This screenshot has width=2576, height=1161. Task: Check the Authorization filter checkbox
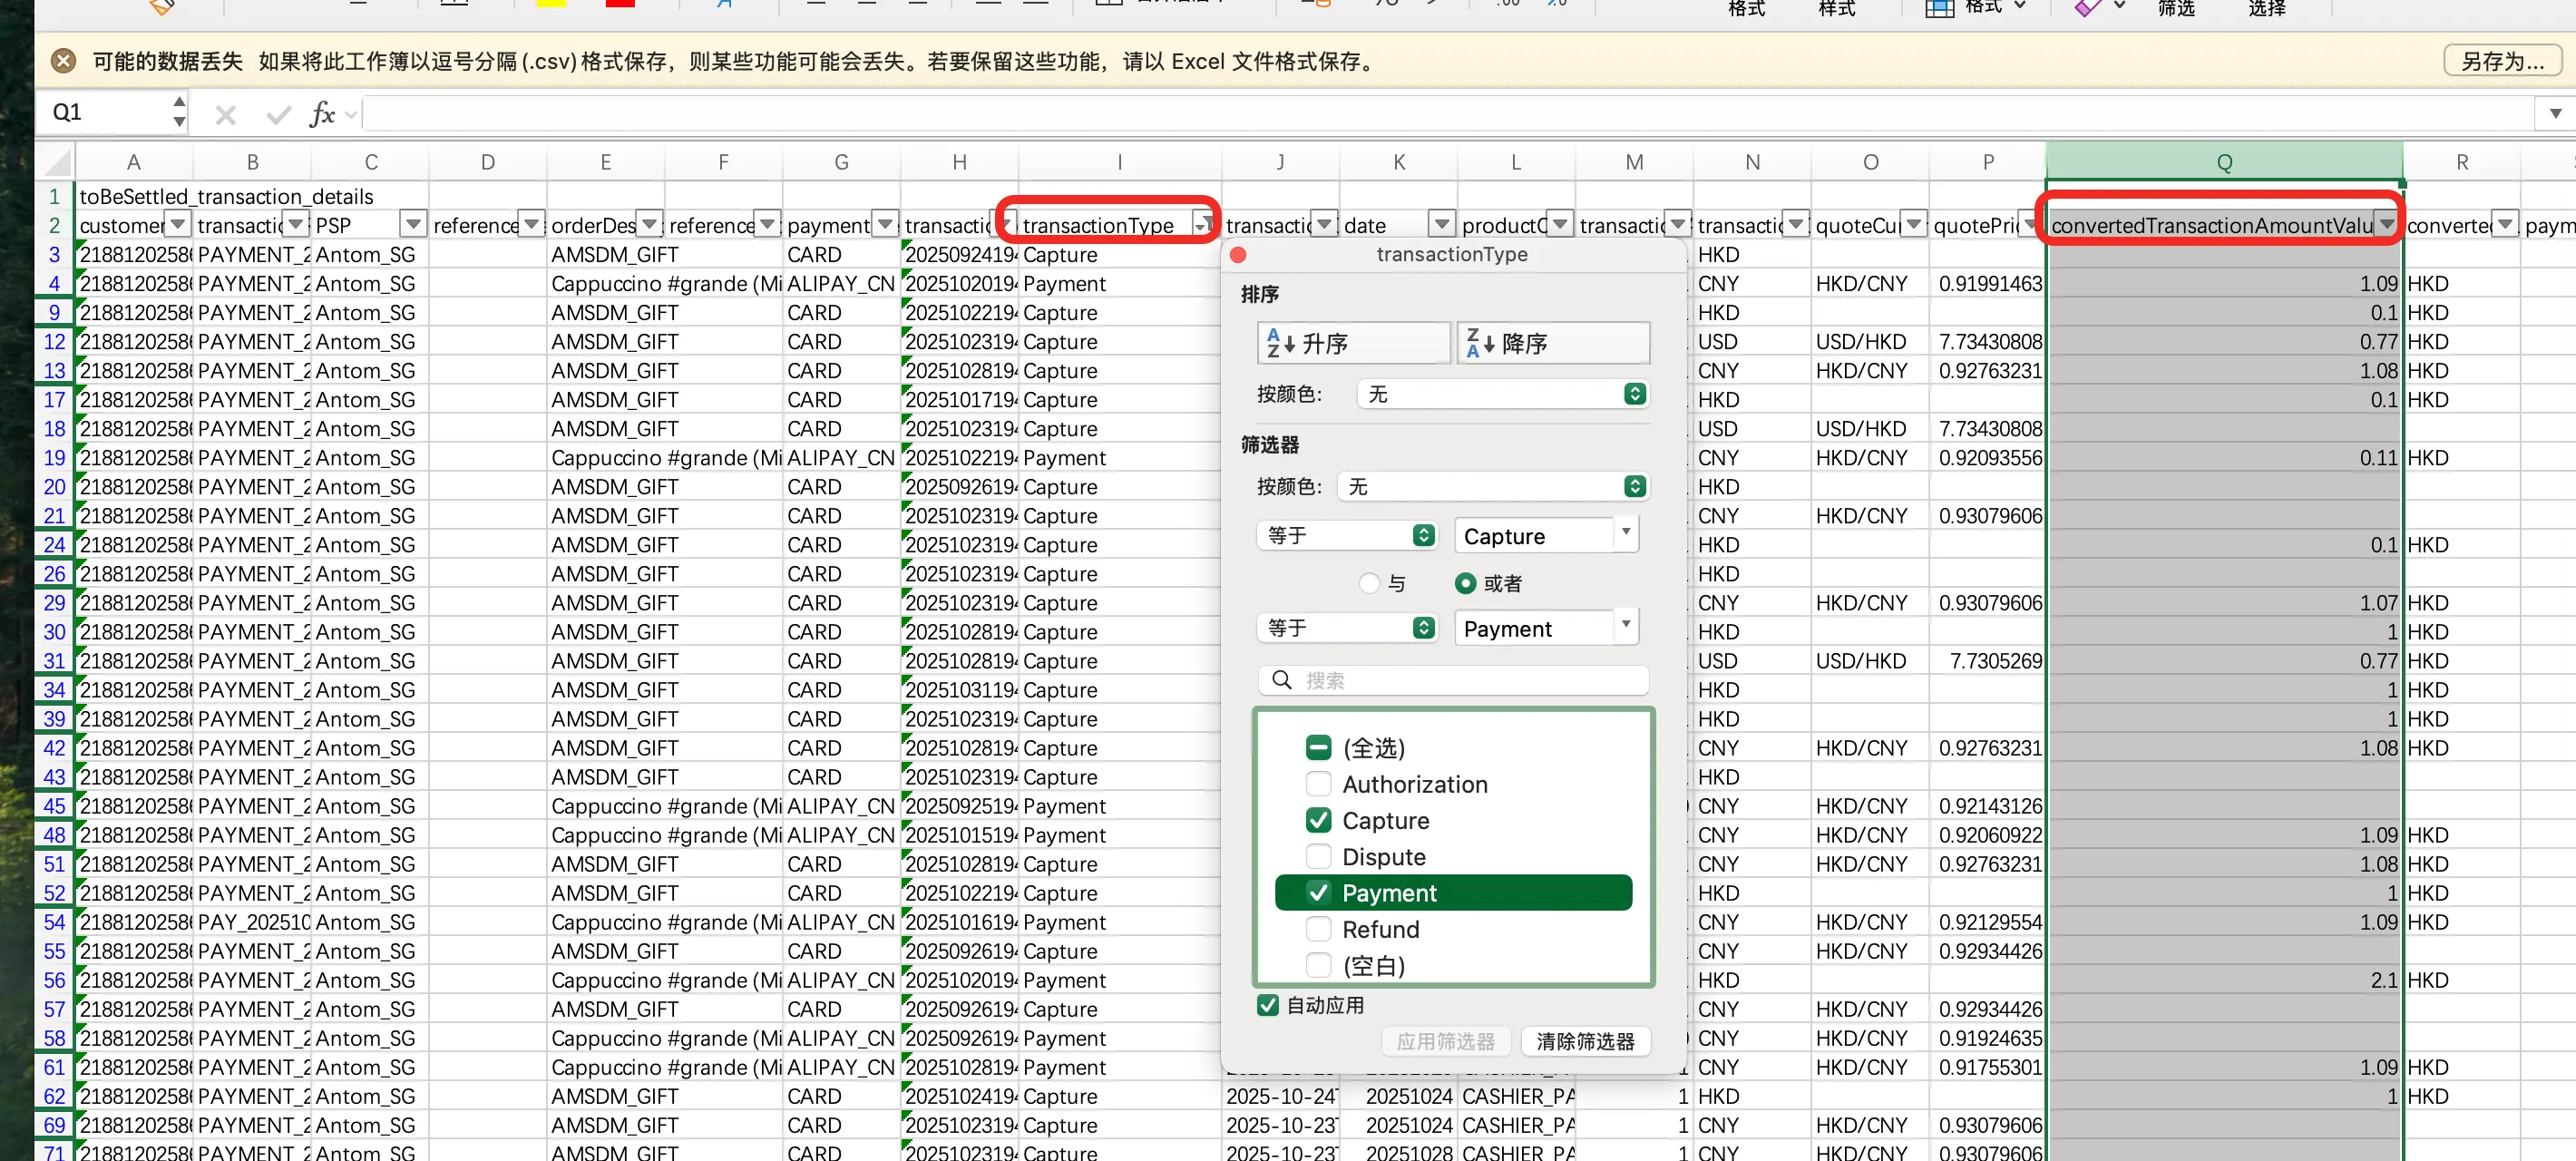pyautogui.click(x=1318, y=784)
